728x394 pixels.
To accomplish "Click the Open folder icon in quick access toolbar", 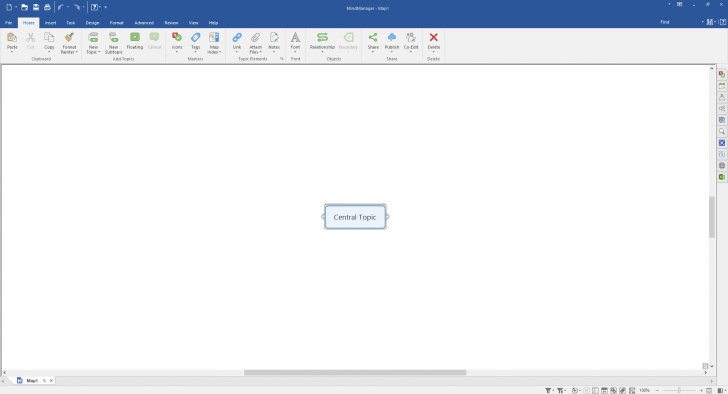I will 25,7.
